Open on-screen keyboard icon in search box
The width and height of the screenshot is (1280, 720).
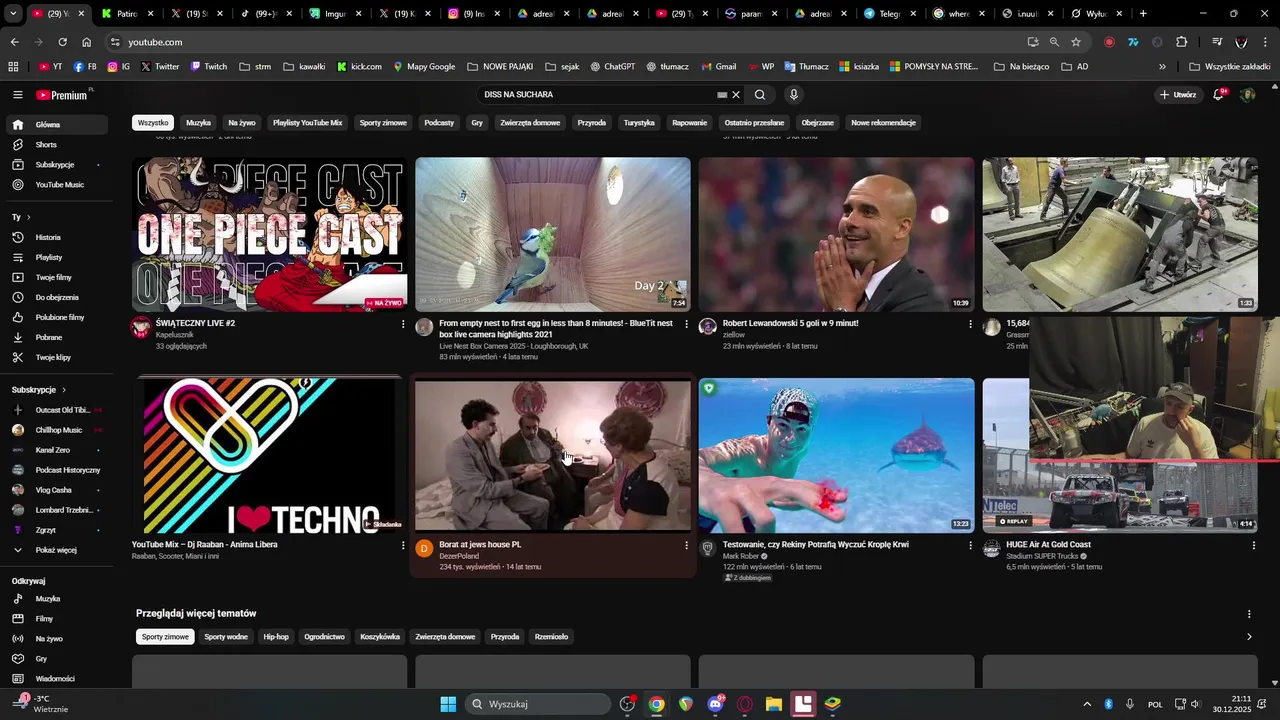tap(722, 95)
